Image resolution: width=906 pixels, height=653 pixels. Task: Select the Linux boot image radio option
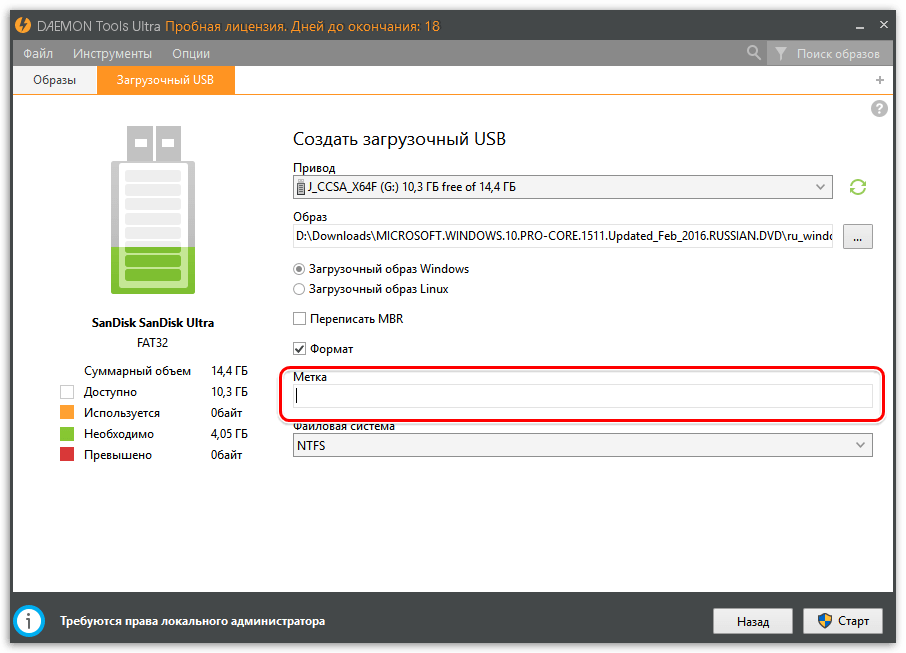tap(299, 289)
